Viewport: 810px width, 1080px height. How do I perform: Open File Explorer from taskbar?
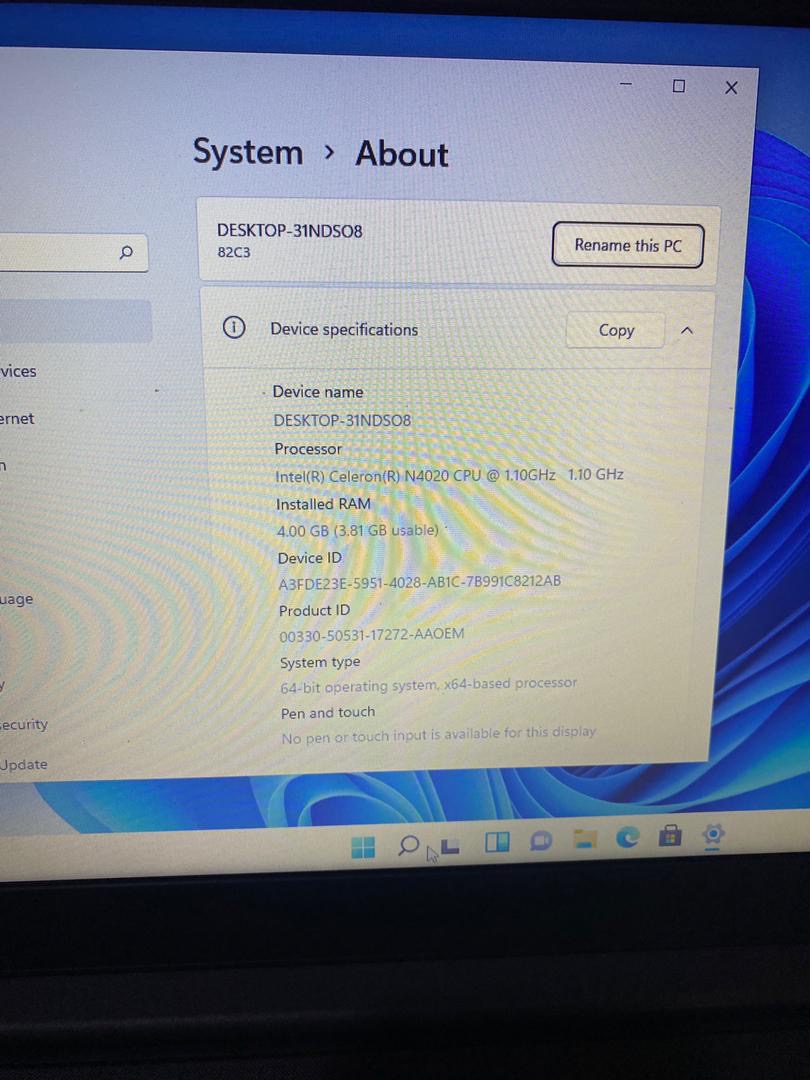click(x=585, y=838)
